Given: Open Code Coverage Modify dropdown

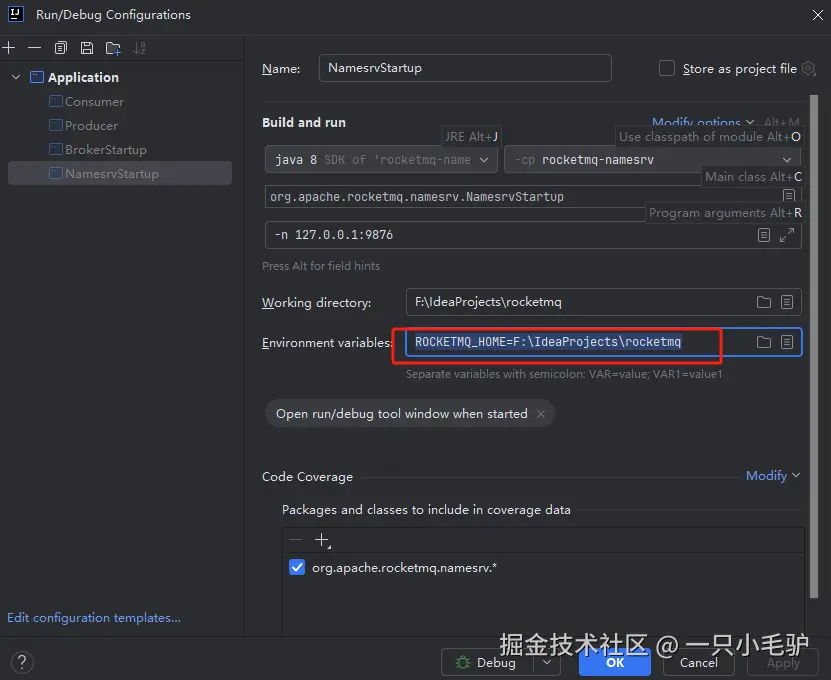Looking at the screenshot, I should click(x=773, y=476).
